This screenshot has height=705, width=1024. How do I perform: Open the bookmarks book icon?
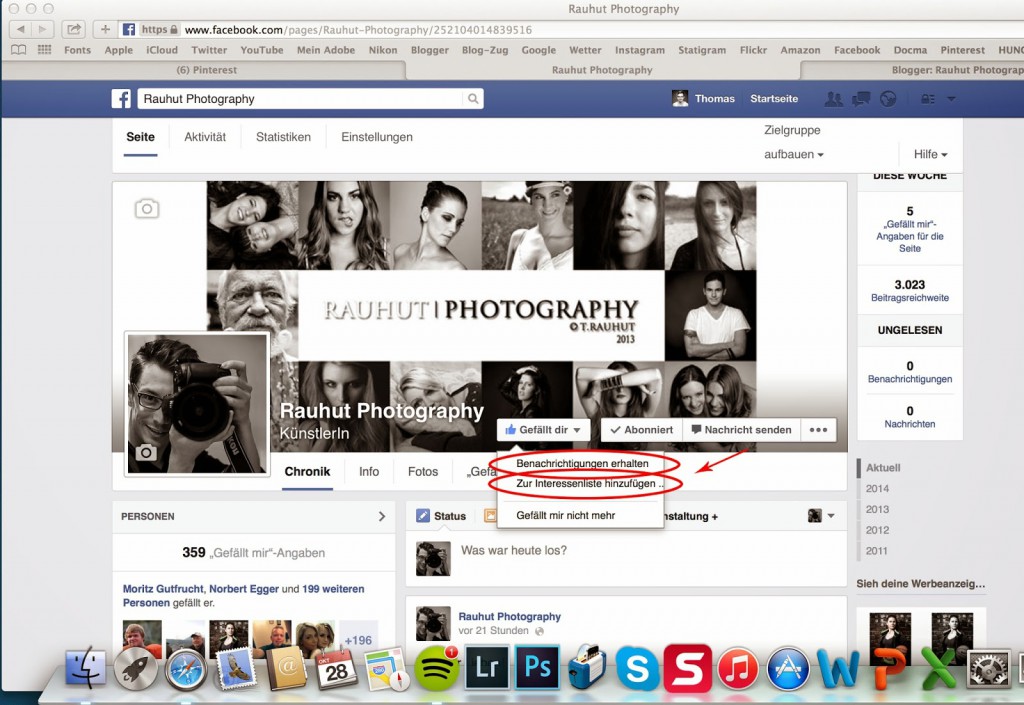pos(19,50)
